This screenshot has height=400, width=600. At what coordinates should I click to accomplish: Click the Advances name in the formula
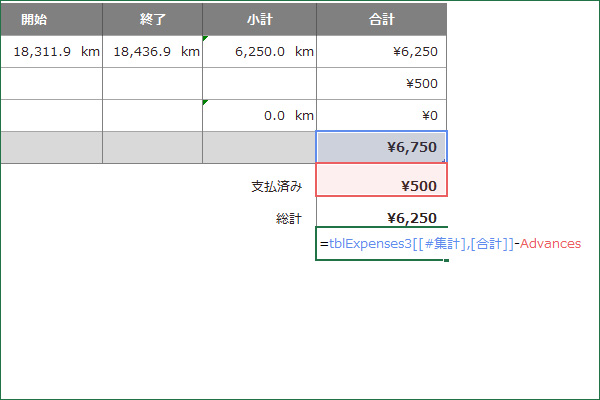click(550, 243)
